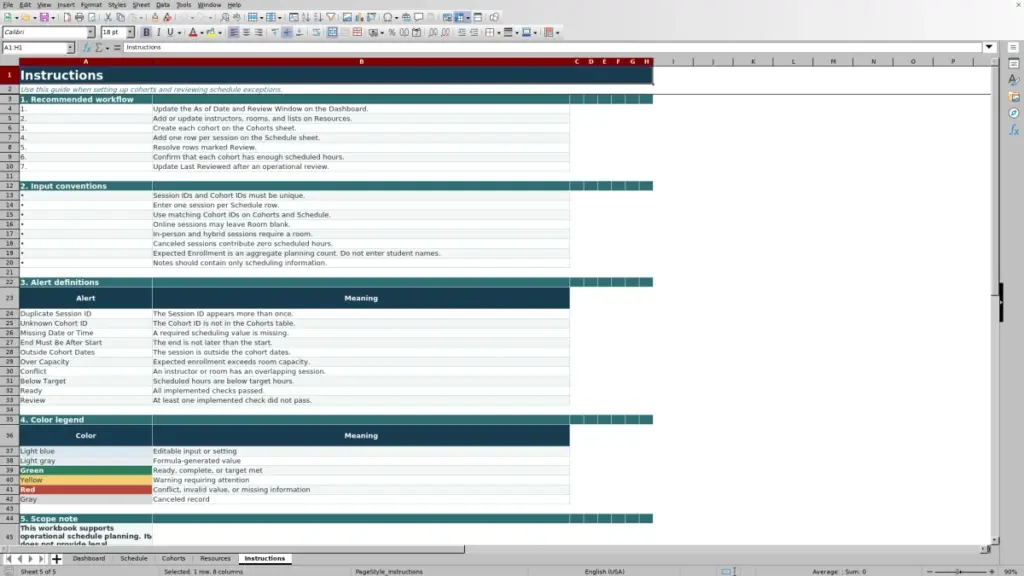Image resolution: width=1024 pixels, height=576 pixels.
Task: Toggle Center Vertically alignment
Action: (x=287, y=32)
